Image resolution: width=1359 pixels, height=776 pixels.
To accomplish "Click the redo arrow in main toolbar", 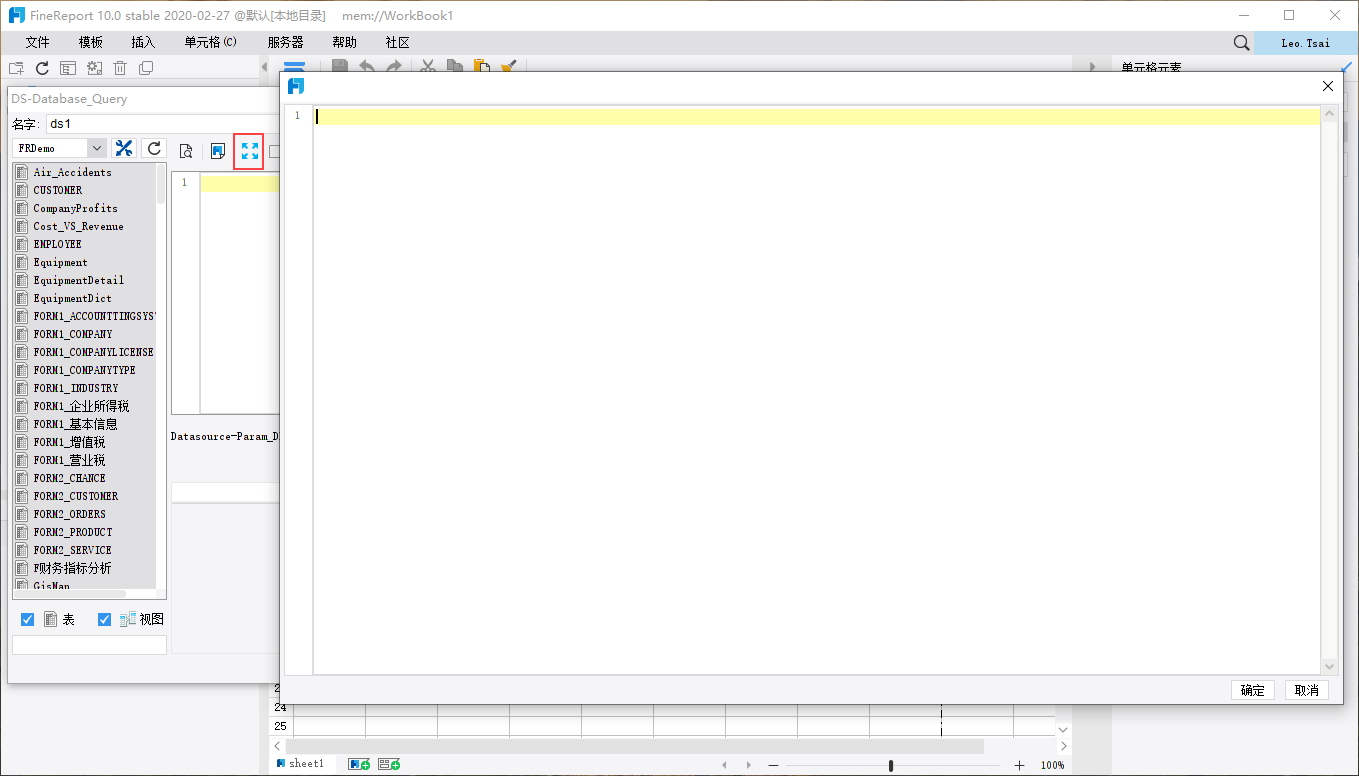I will (x=394, y=67).
